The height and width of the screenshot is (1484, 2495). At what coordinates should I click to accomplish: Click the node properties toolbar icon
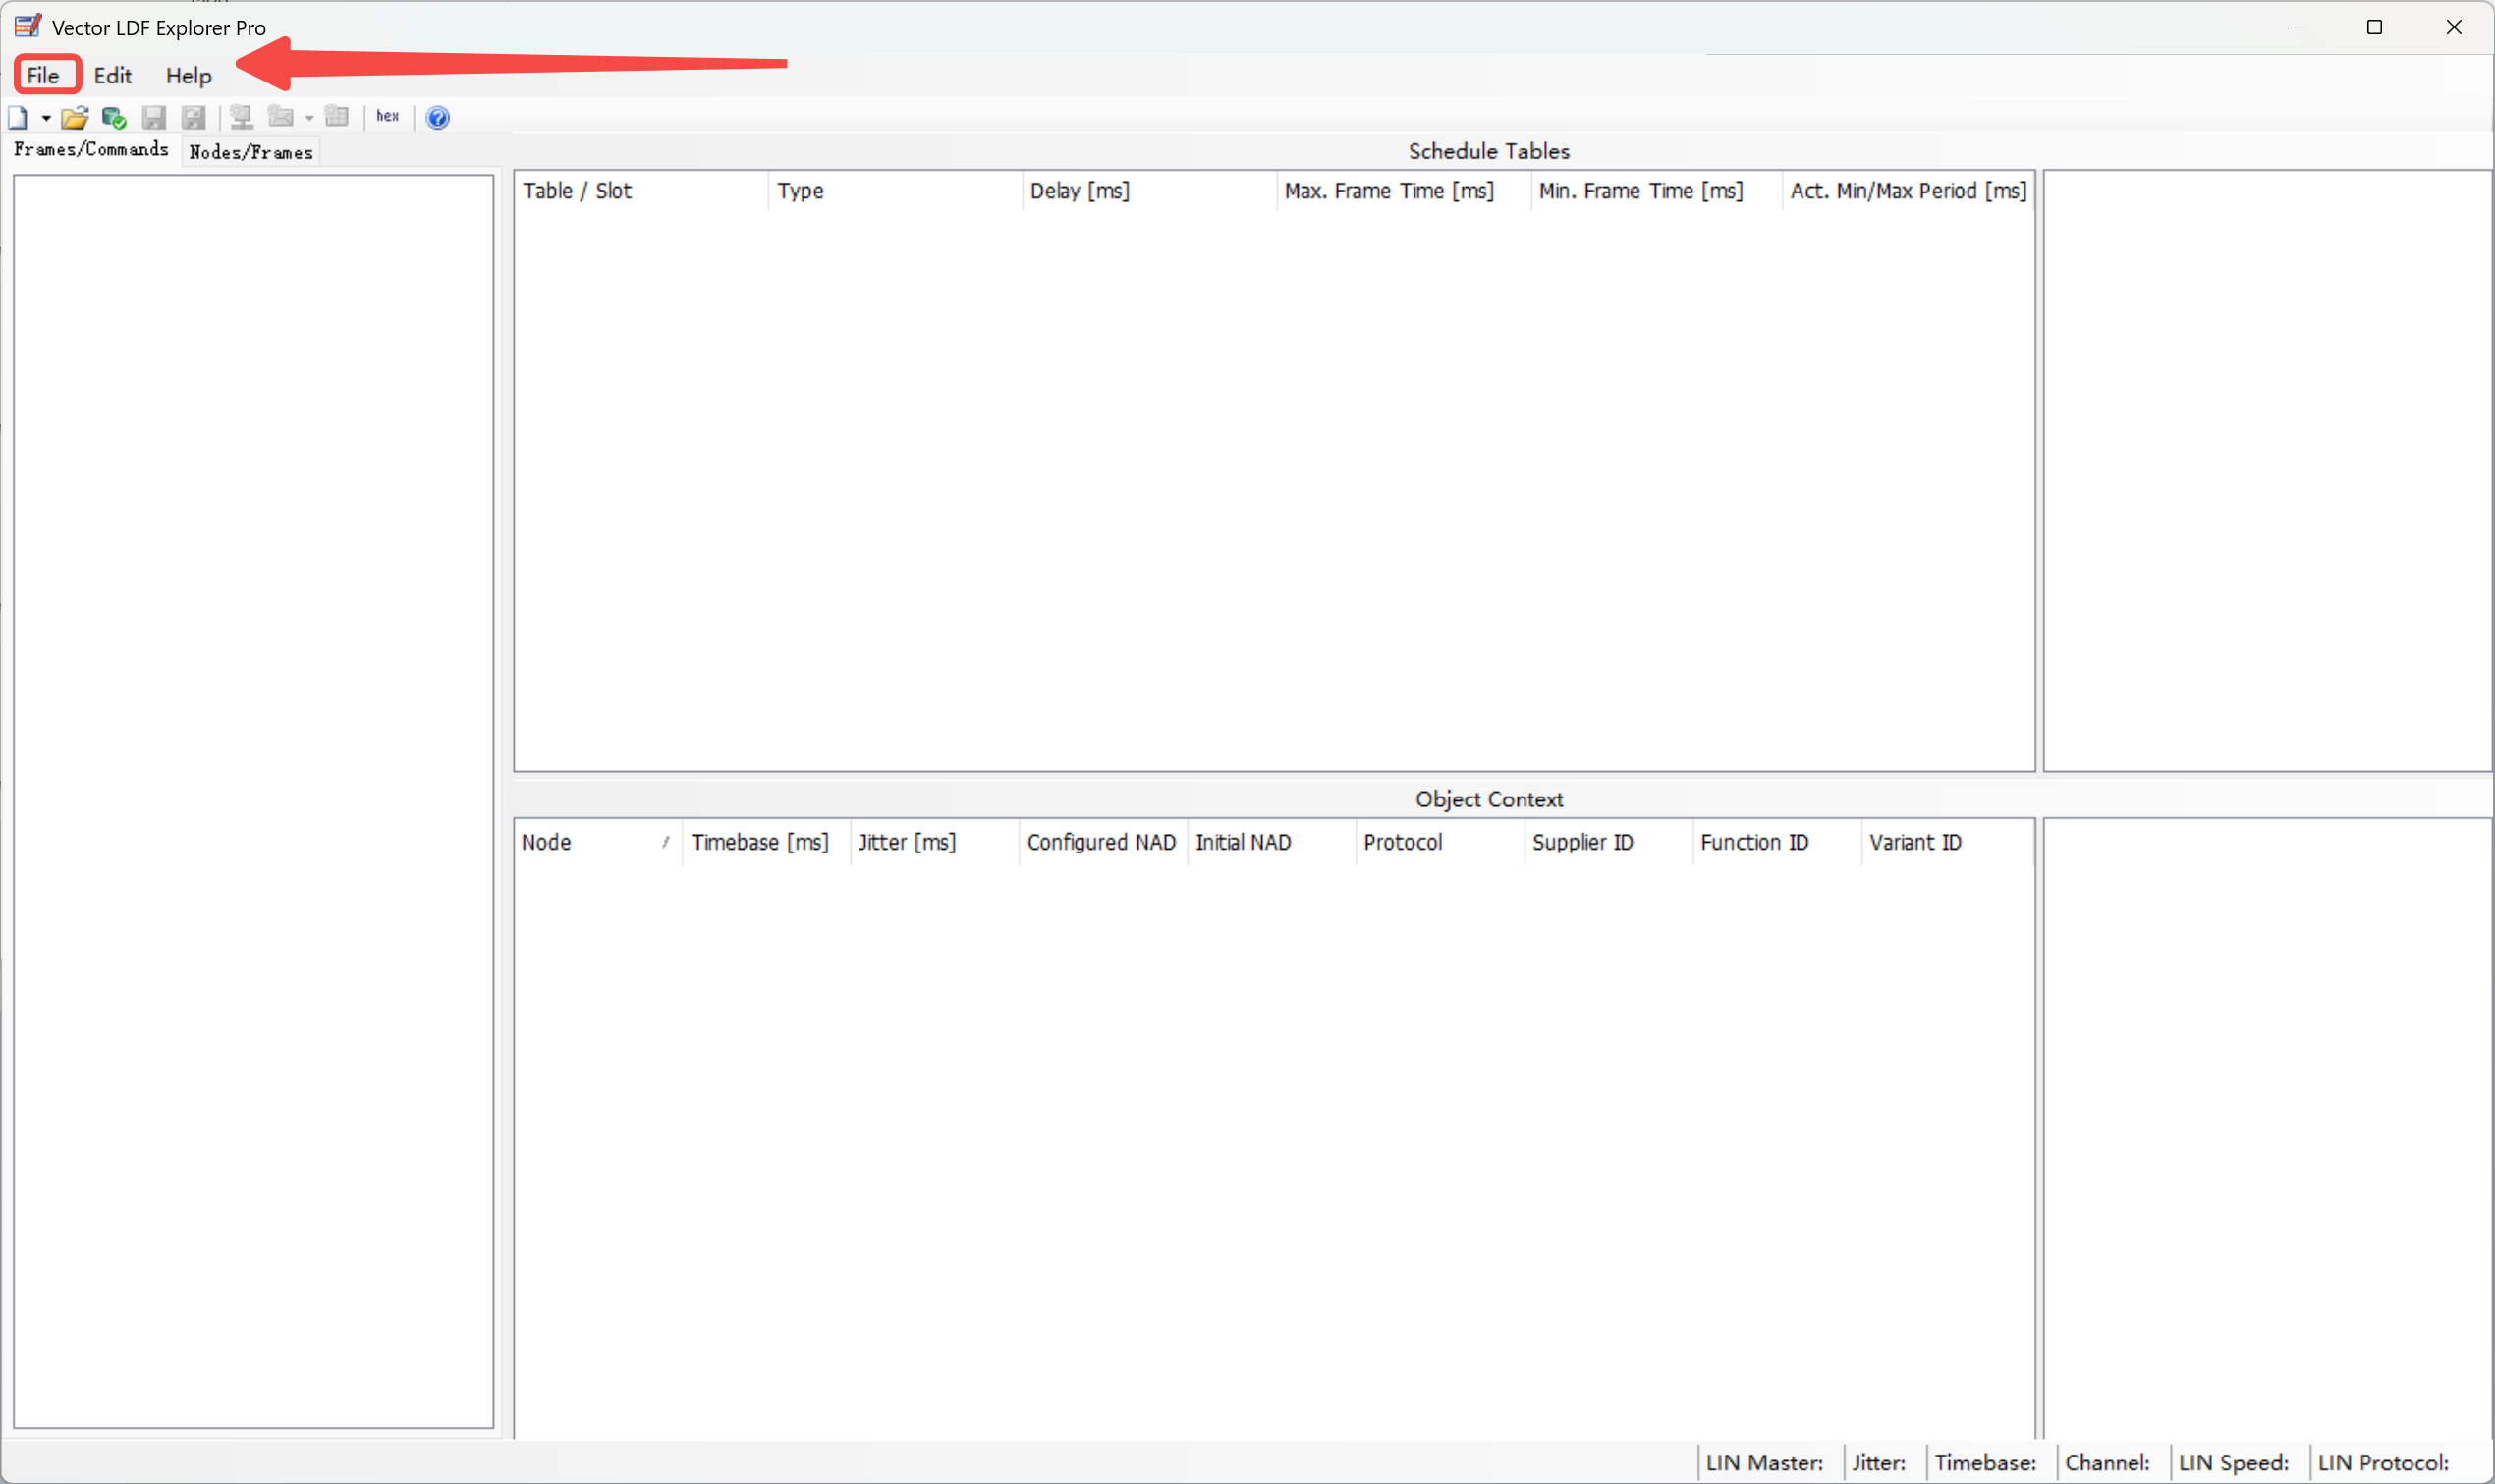pos(241,117)
